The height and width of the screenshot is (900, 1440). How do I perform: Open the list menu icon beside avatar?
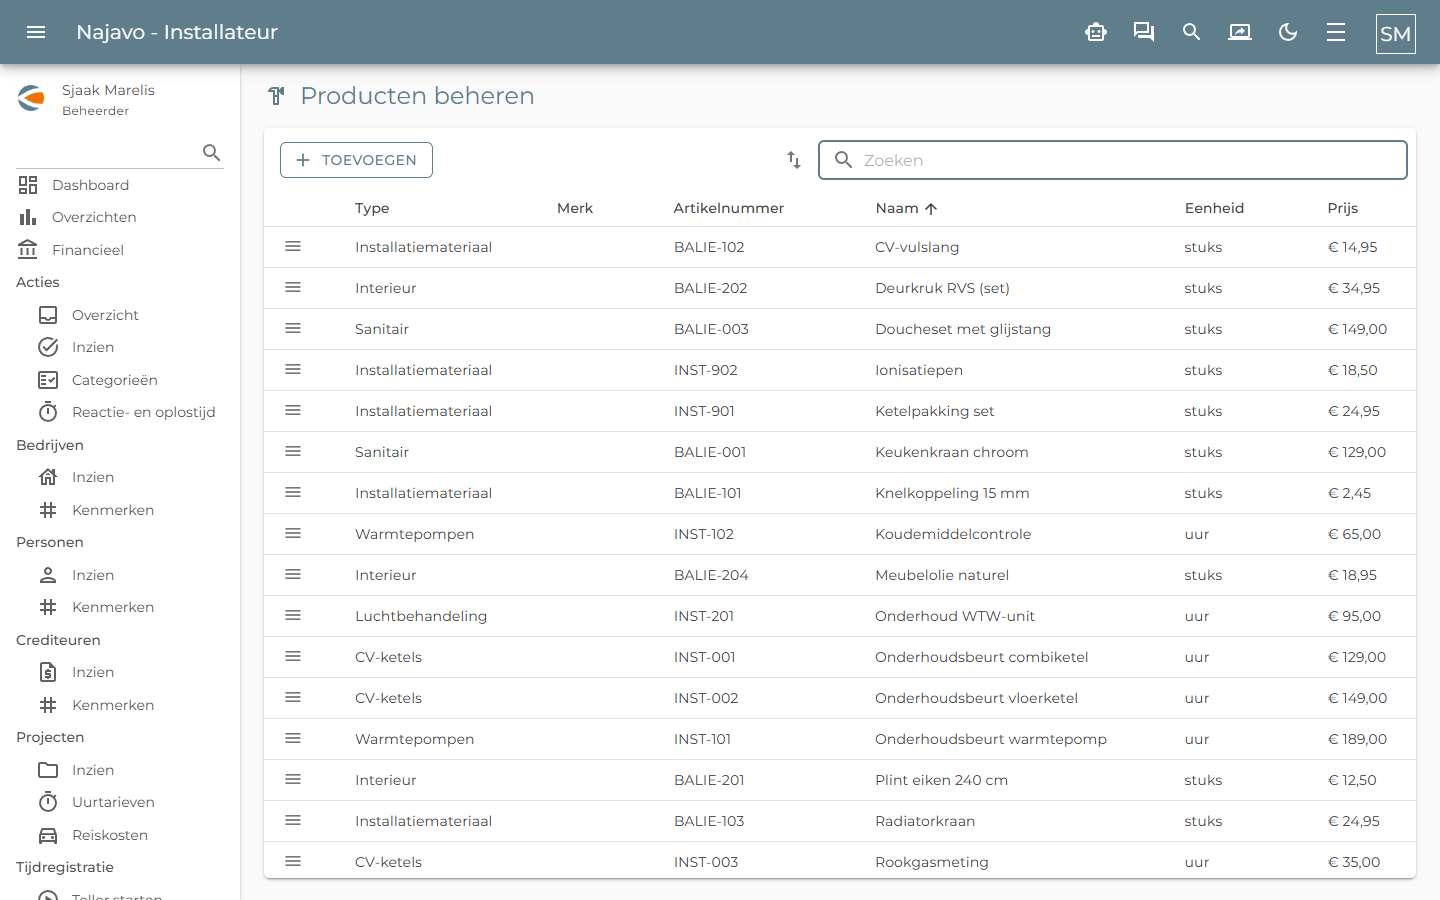point(1336,32)
